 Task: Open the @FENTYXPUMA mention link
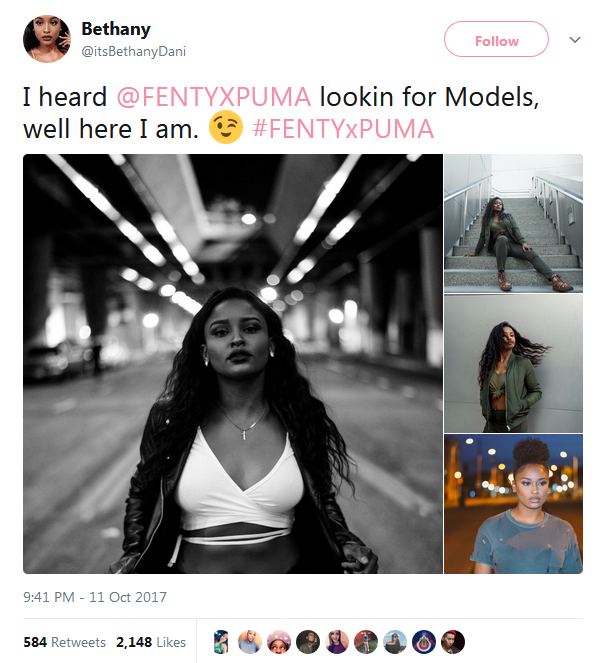tap(214, 98)
